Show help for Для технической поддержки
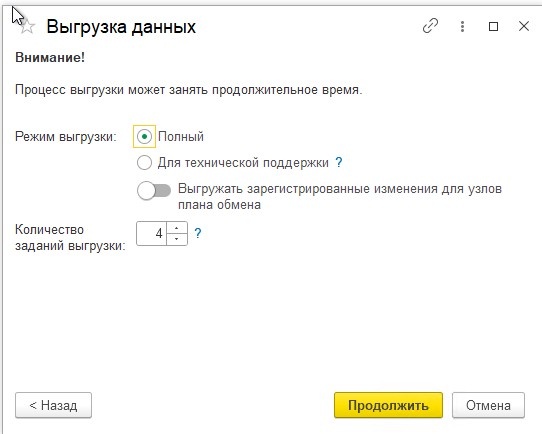 pyautogui.click(x=339, y=162)
